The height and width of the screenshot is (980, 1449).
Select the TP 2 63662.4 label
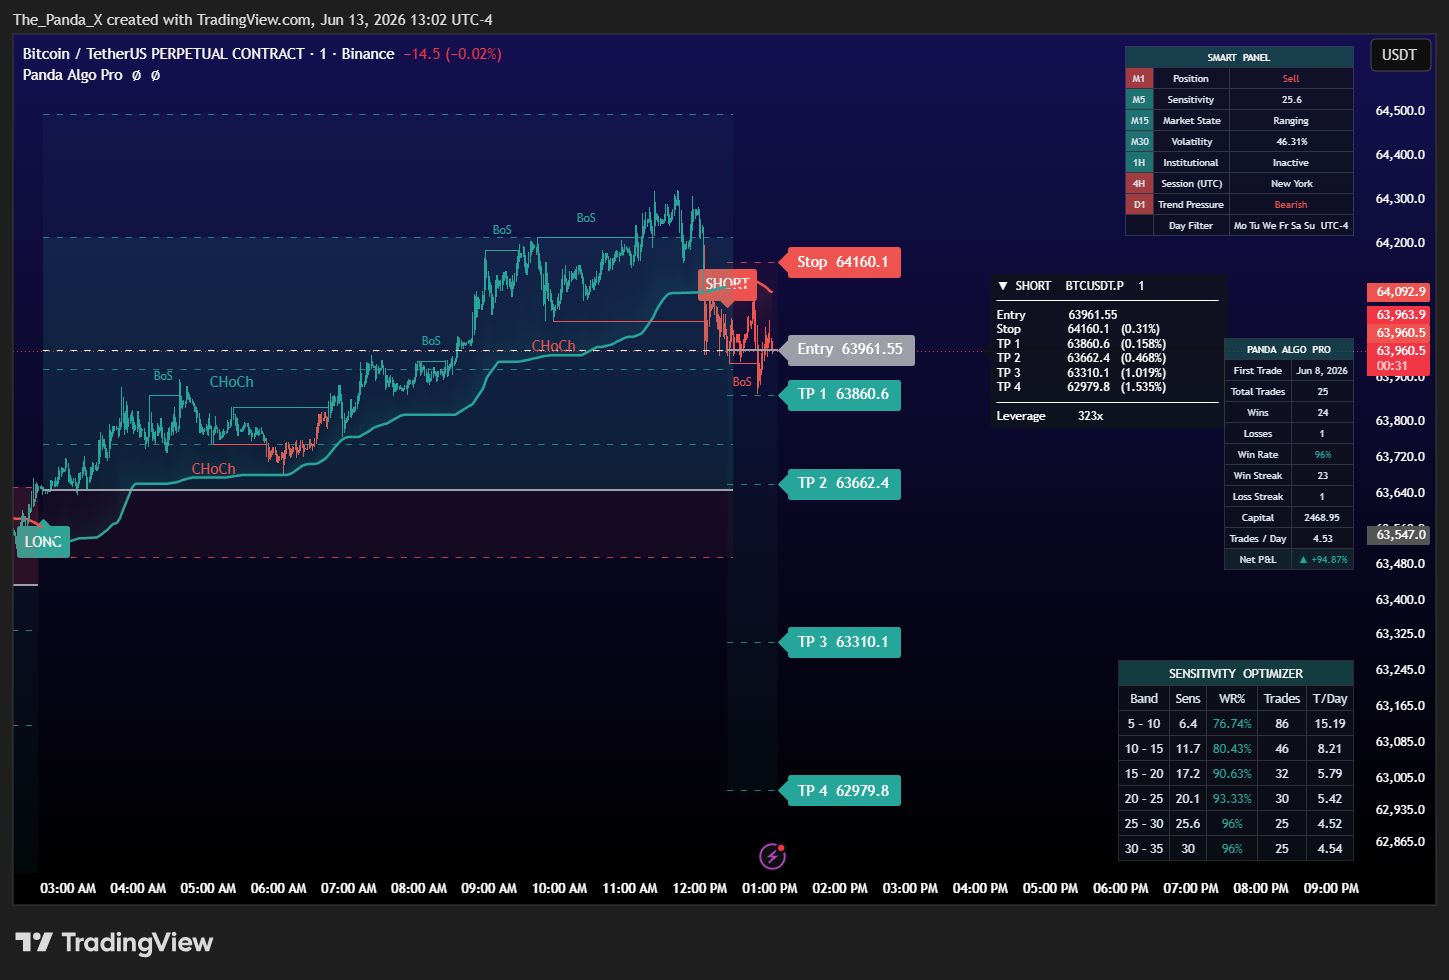[841, 483]
